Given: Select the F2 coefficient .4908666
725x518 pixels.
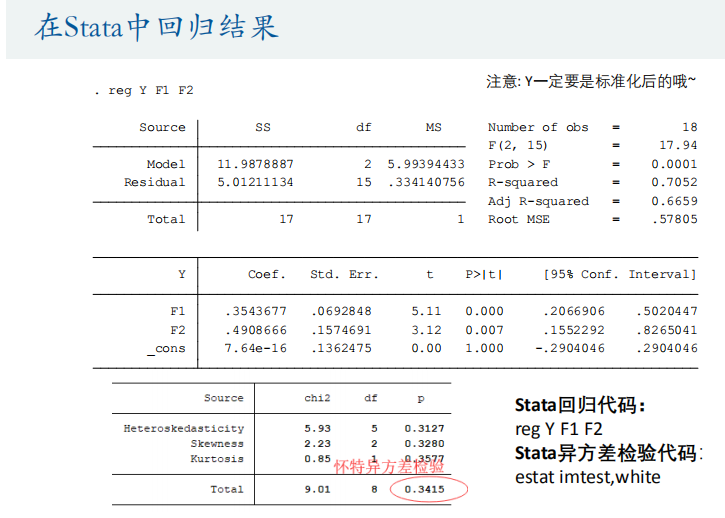Looking at the screenshot, I should point(256,330).
